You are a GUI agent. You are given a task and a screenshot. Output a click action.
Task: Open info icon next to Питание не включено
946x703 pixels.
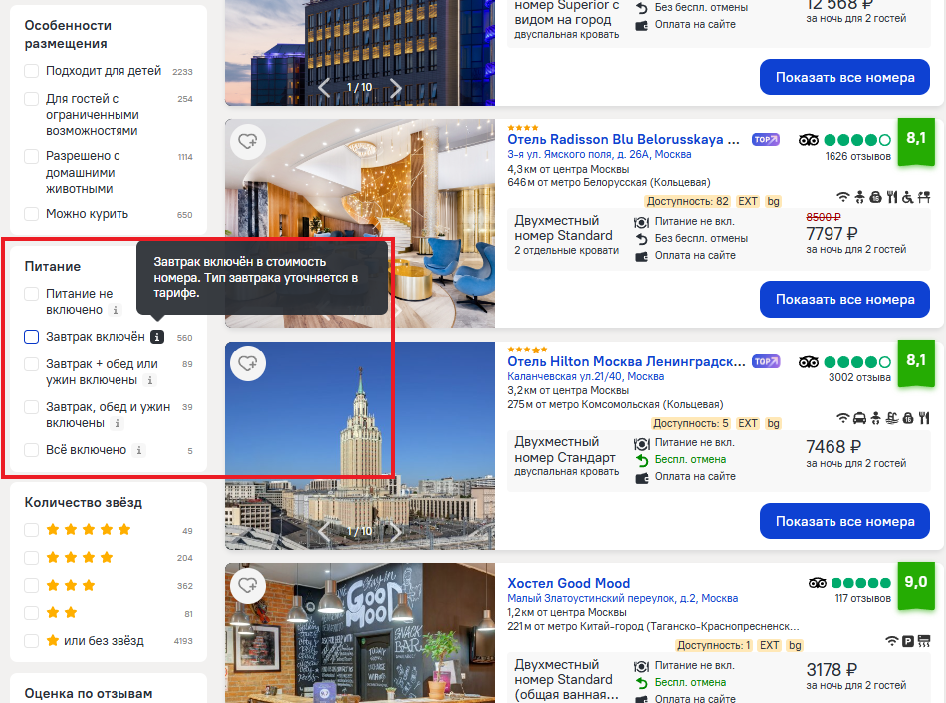116,310
